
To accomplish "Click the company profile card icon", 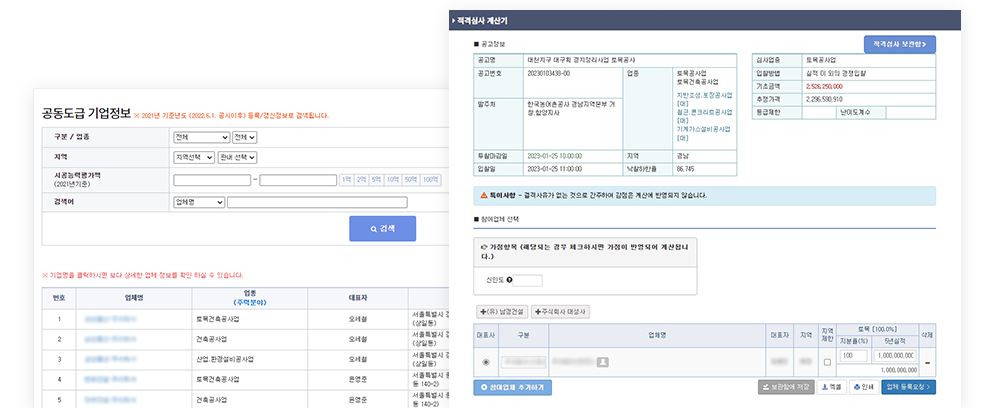I will pyautogui.click(x=603, y=362).
